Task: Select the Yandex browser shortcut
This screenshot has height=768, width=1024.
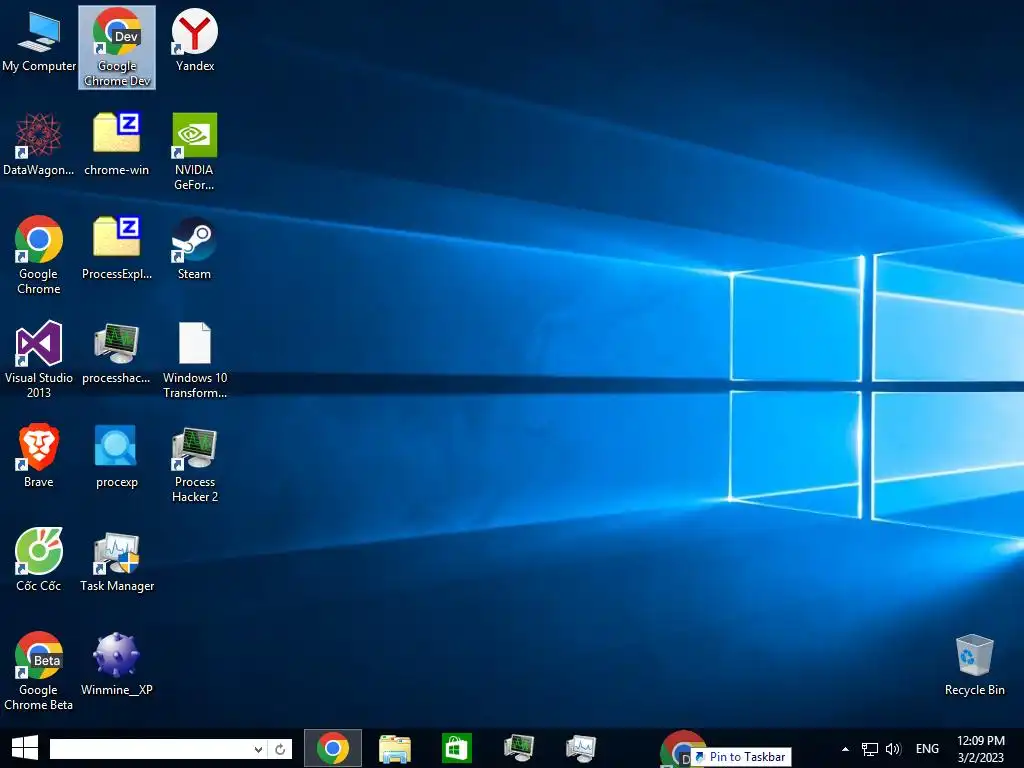Action: 195,40
